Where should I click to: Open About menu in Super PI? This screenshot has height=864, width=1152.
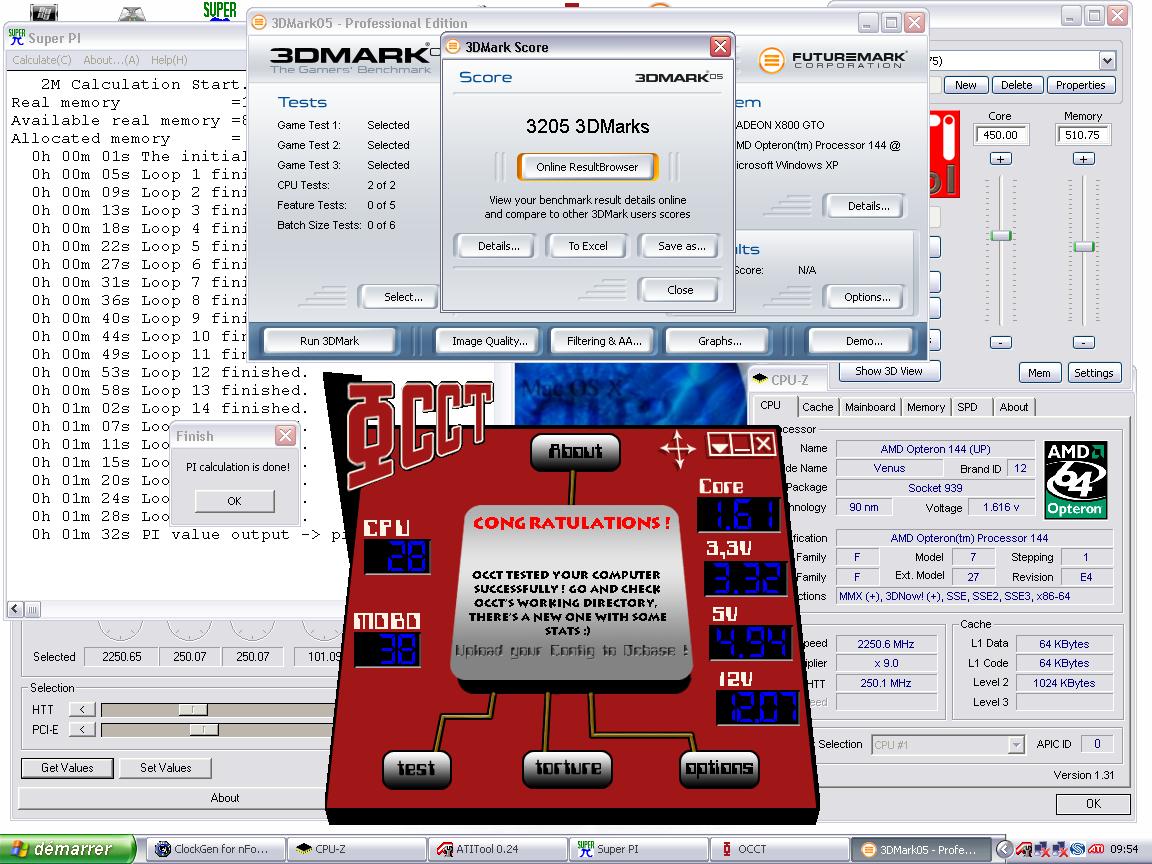pyautogui.click(x=111, y=60)
